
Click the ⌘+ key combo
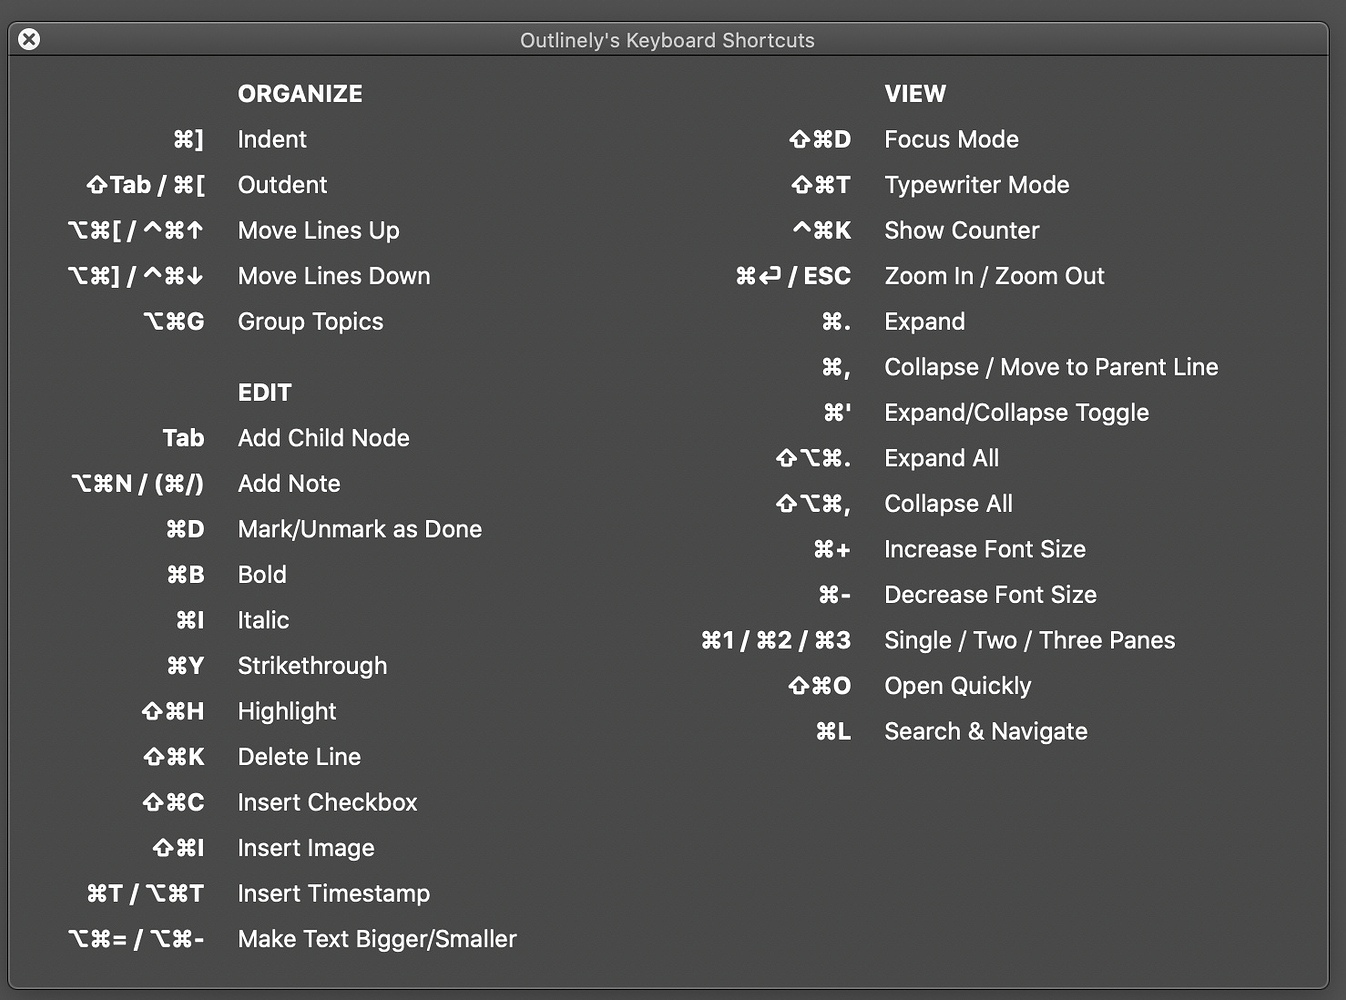tap(832, 549)
